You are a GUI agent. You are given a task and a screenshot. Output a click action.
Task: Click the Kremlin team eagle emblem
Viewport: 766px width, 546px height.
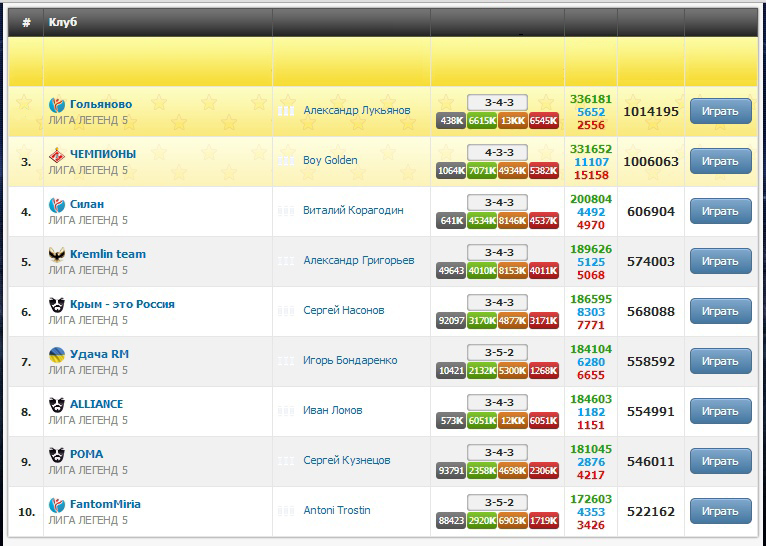(x=57, y=254)
